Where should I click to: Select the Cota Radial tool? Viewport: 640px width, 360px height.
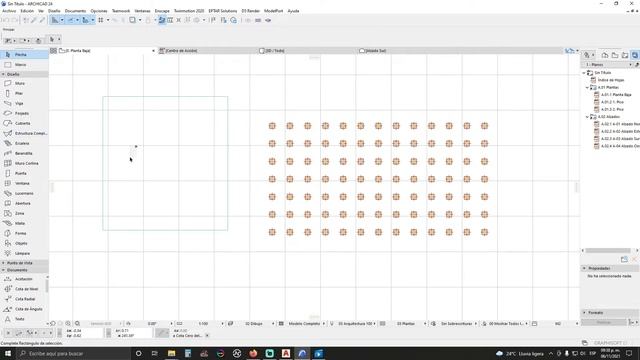coord(24,299)
